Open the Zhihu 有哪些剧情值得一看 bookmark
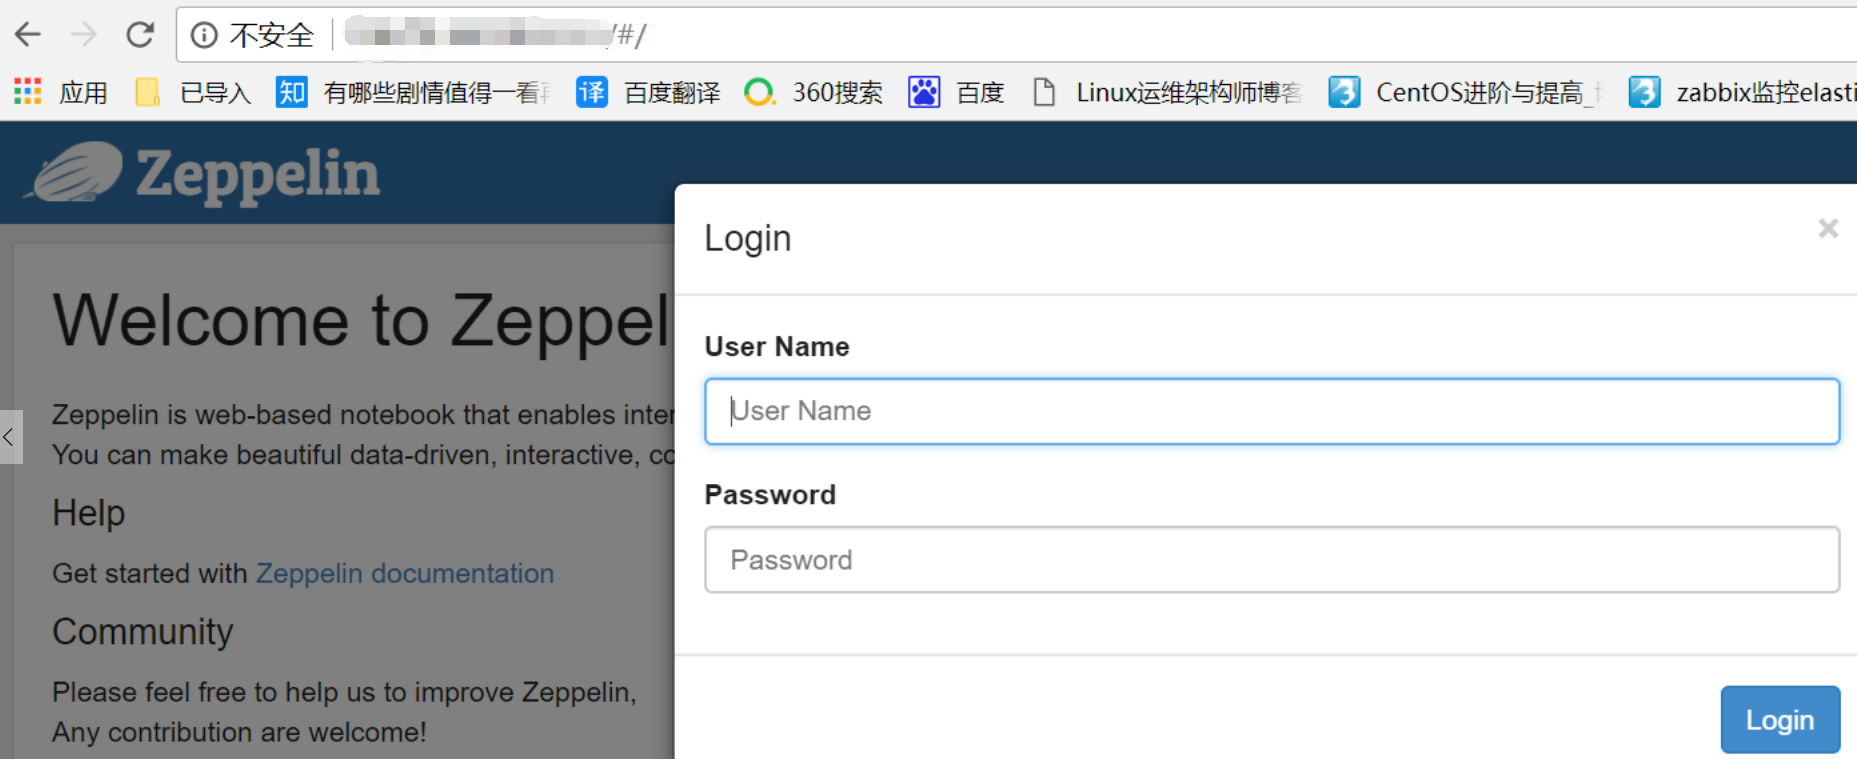 coord(413,93)
